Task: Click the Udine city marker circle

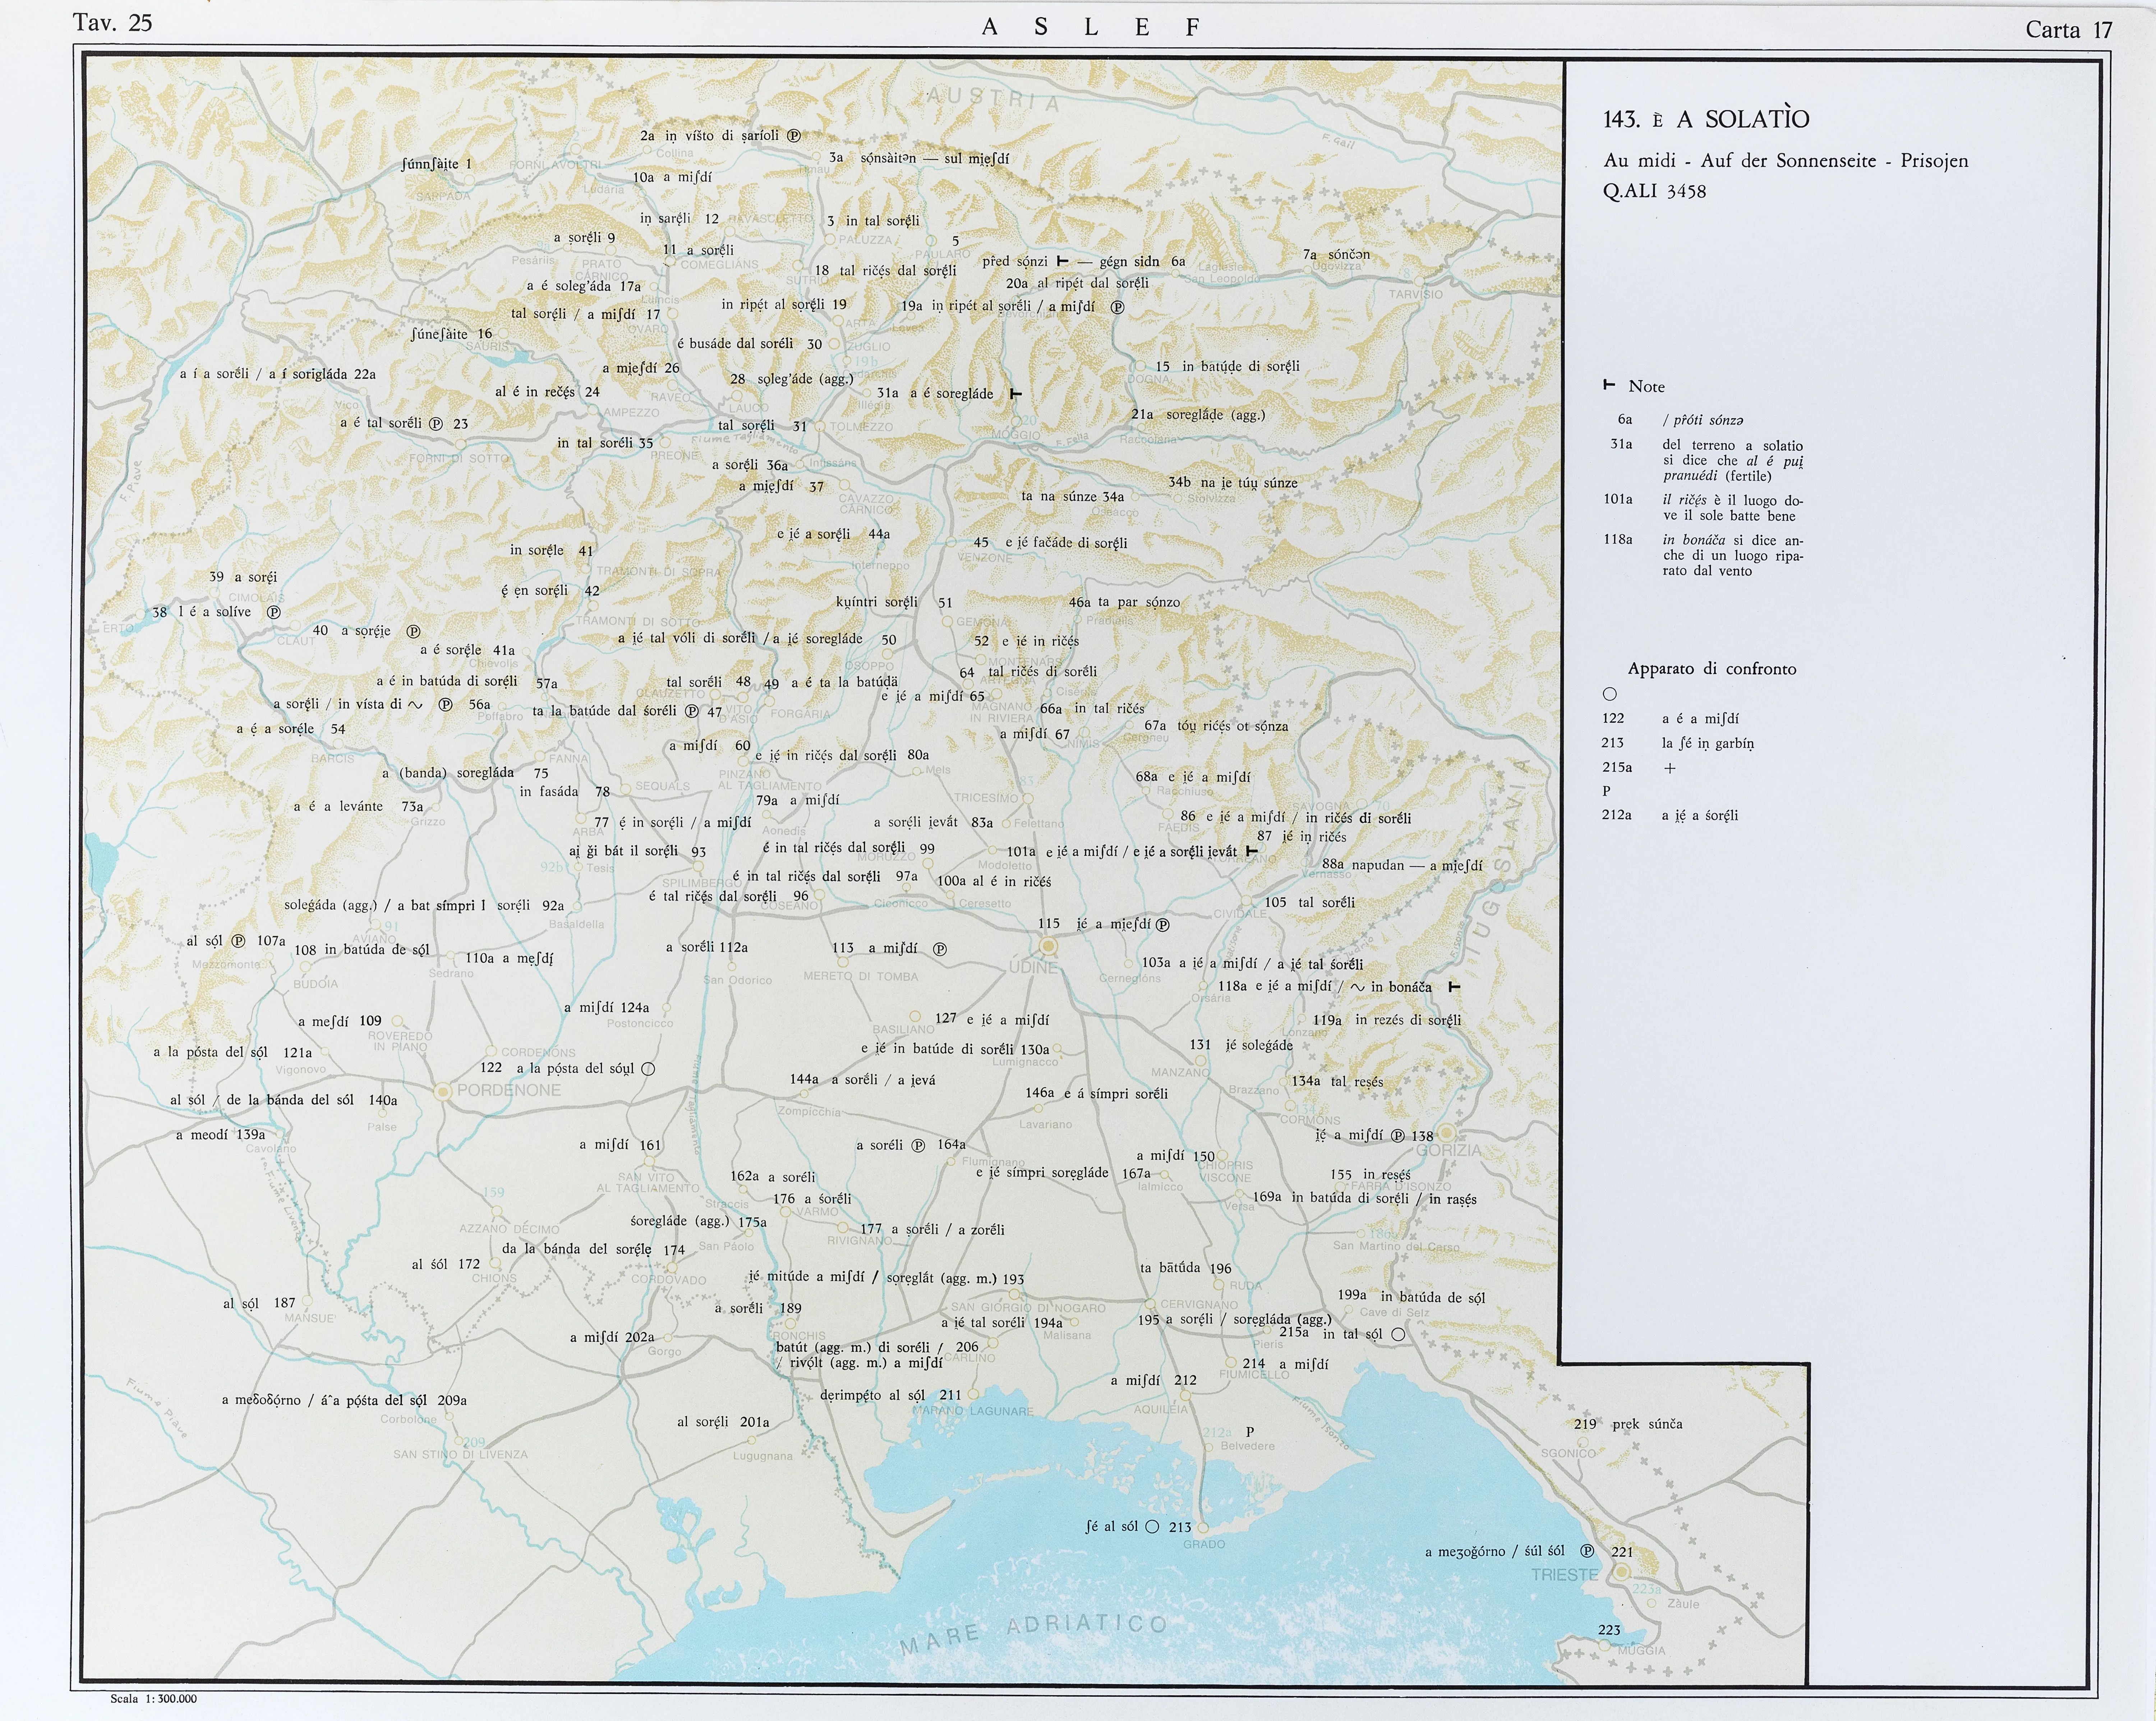Action: point(1048,946)
